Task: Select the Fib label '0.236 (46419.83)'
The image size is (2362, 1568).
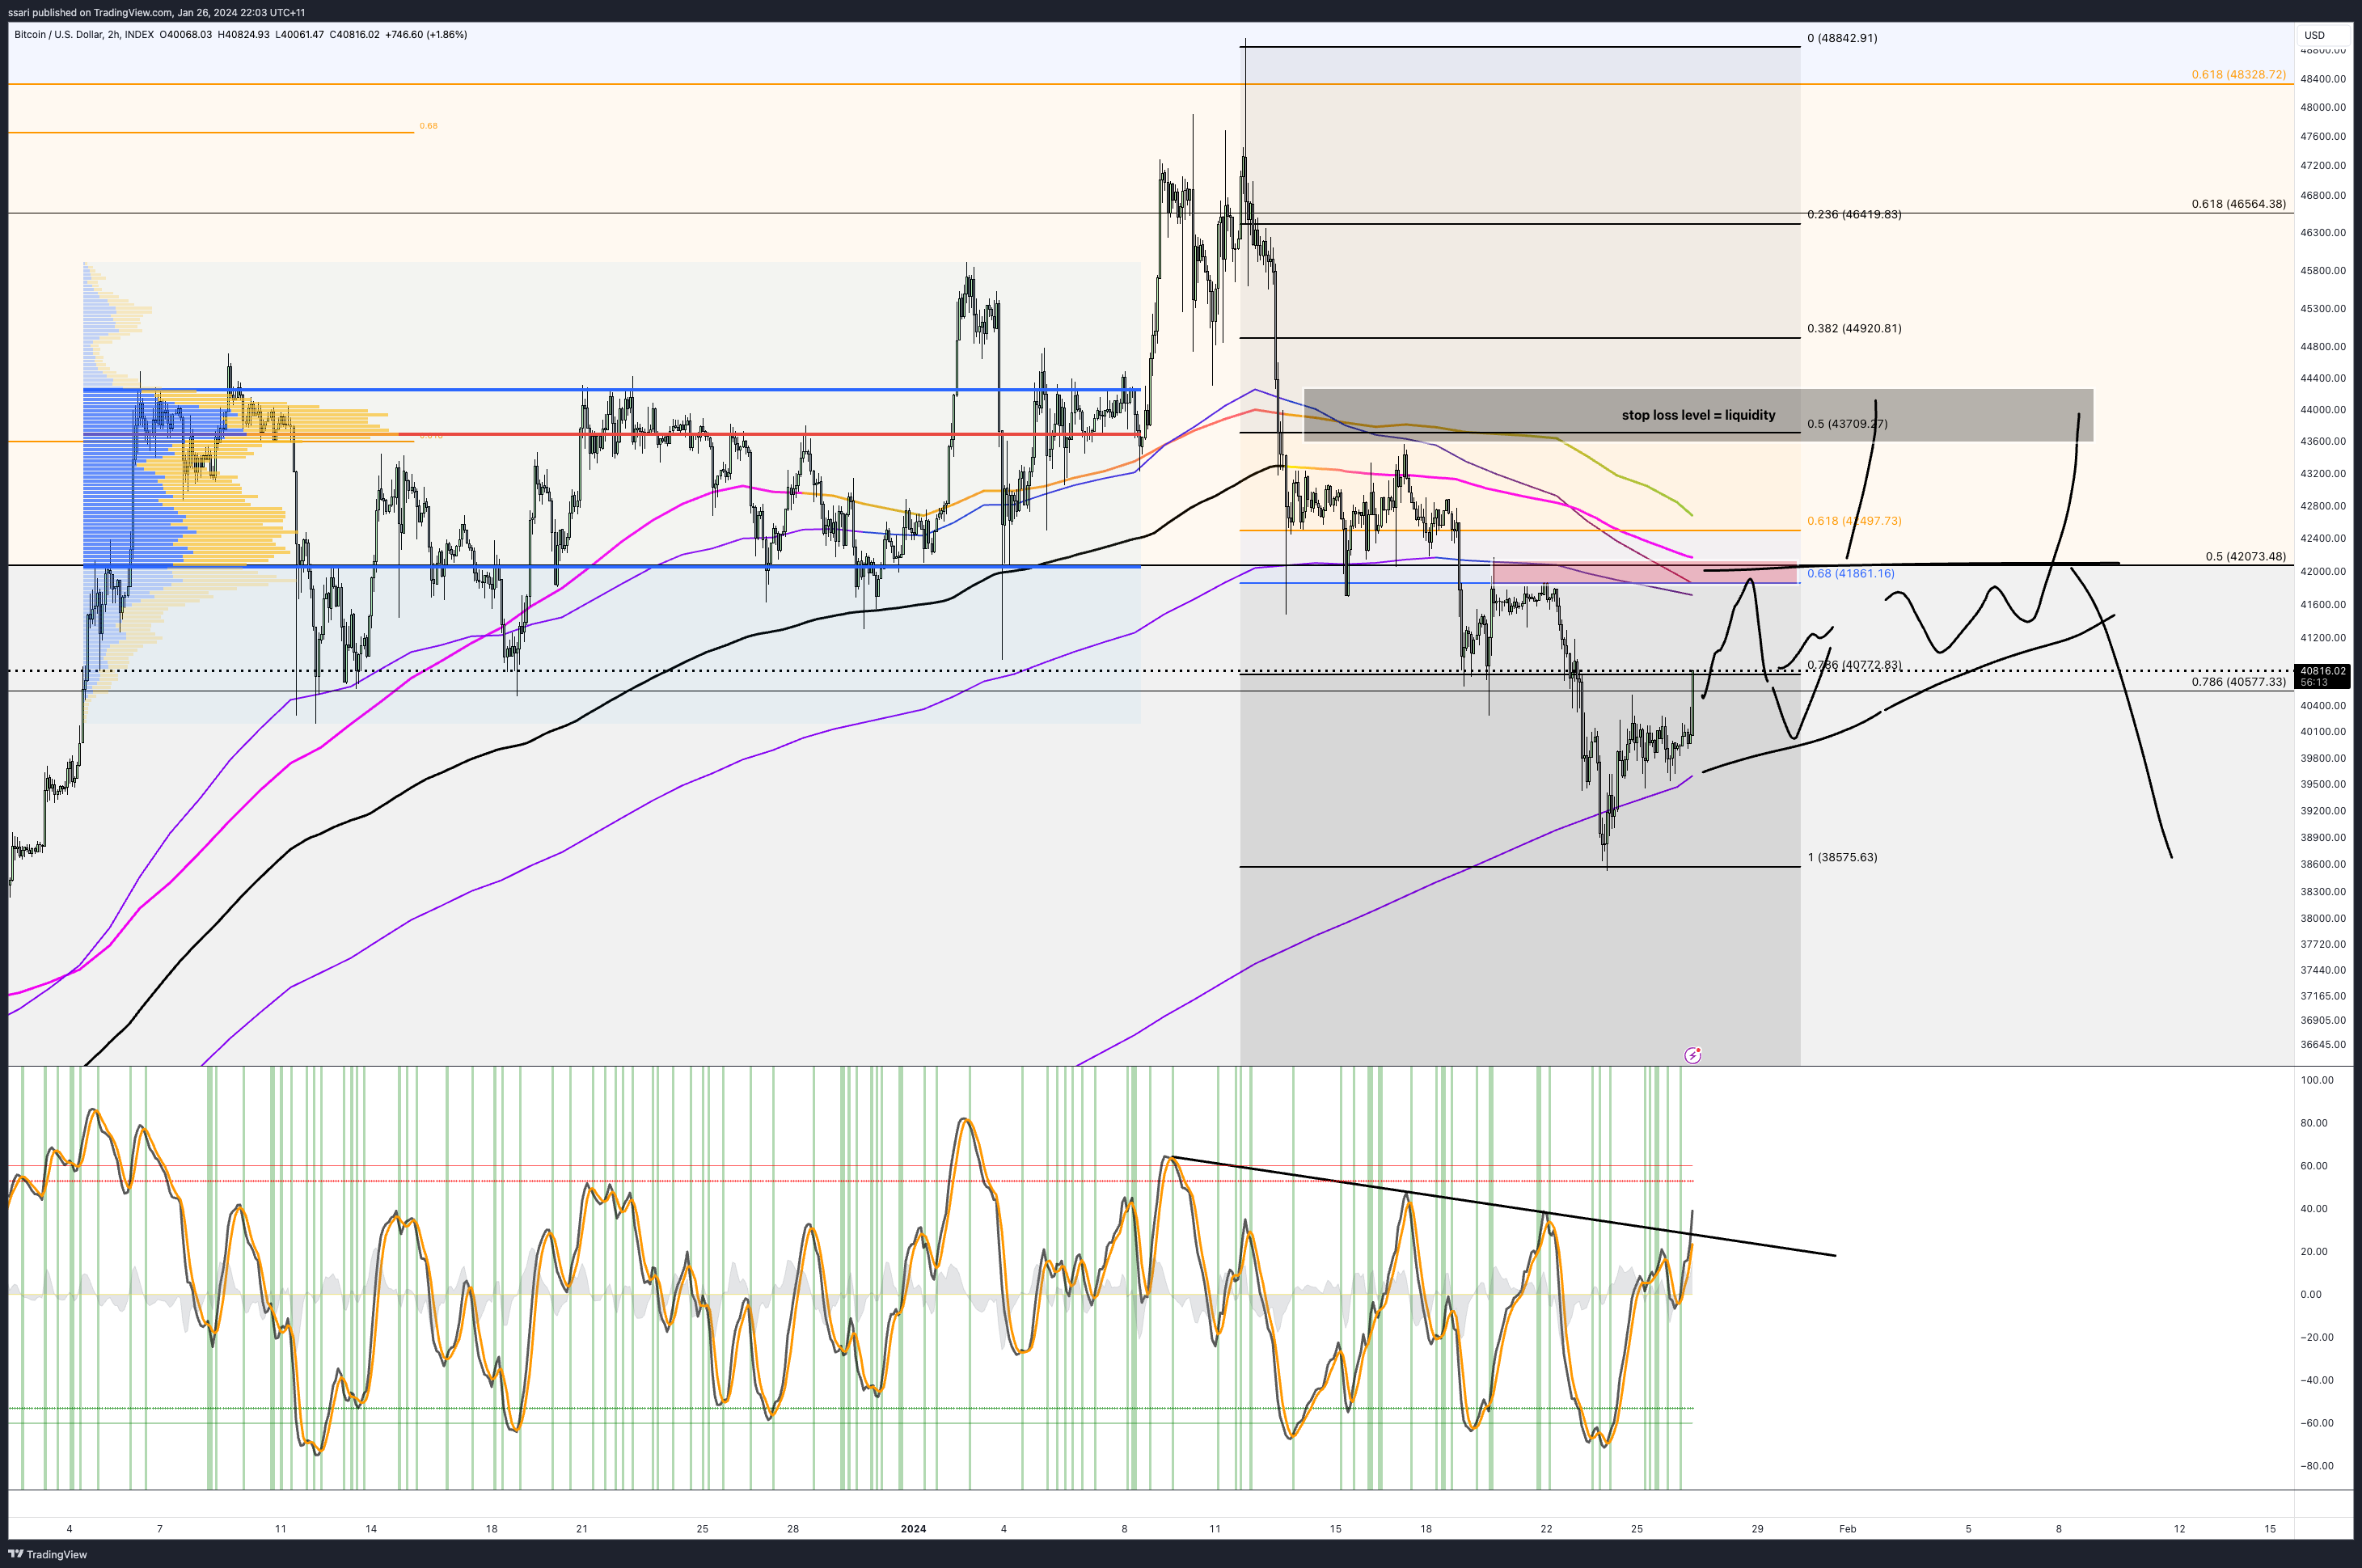Action: pyautogui.click(x=1854, y=214)
